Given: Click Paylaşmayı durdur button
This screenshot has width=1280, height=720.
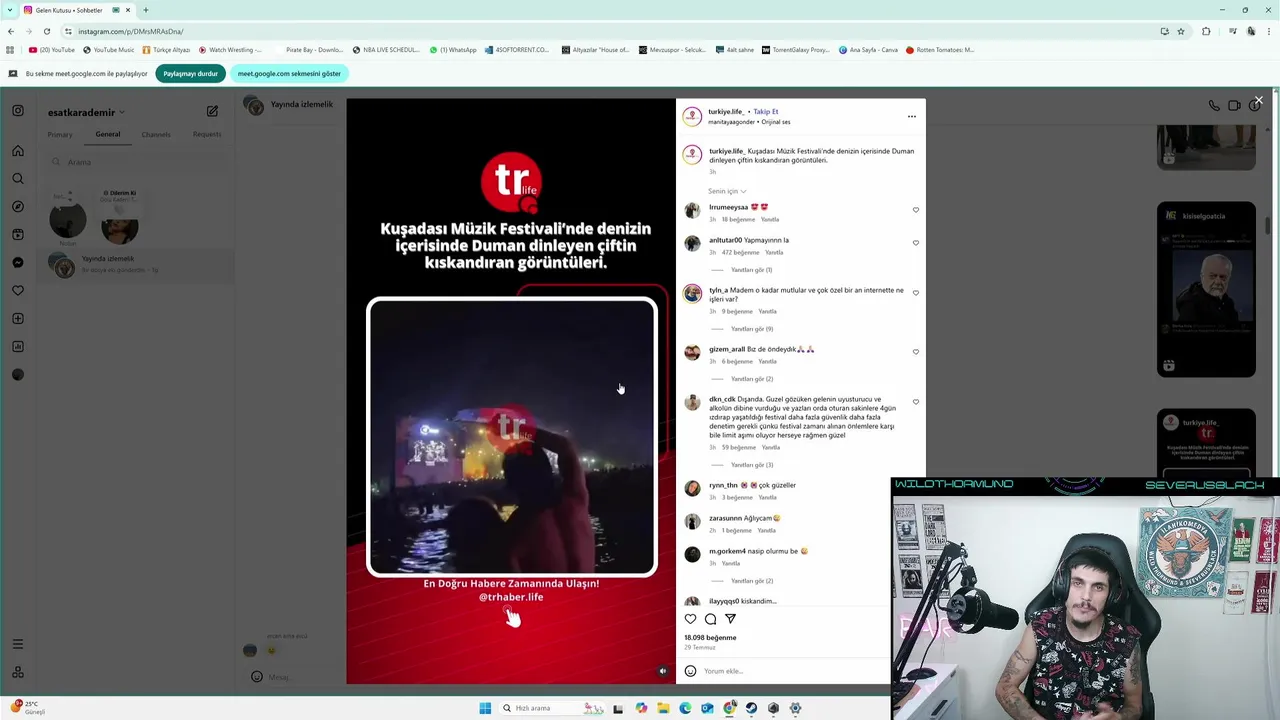Looking at the screenshot, I should click(190, 73).
